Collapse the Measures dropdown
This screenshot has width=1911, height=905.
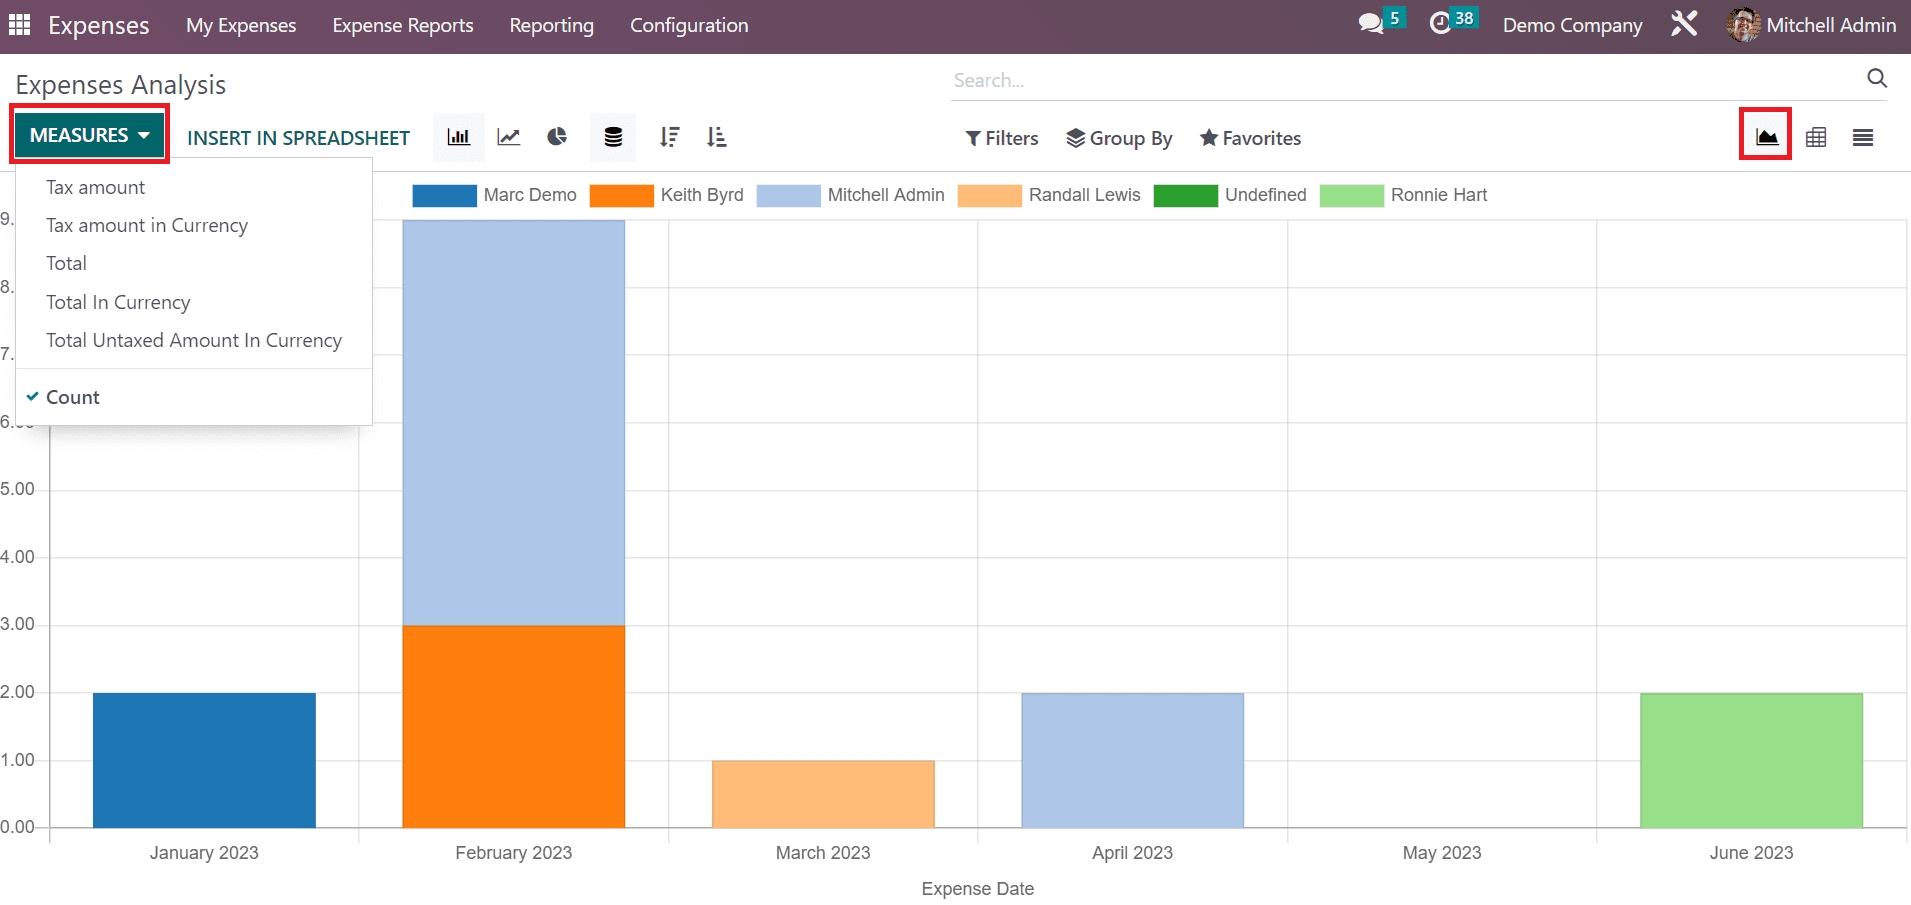click(x=89, y=135)
